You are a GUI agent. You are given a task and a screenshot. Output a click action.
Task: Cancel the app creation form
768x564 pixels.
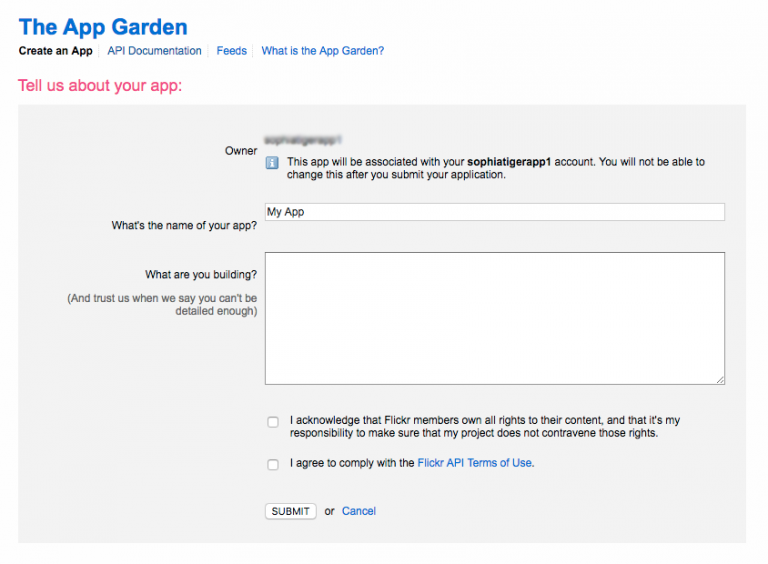pyautogui.click(x=359, y=511)
